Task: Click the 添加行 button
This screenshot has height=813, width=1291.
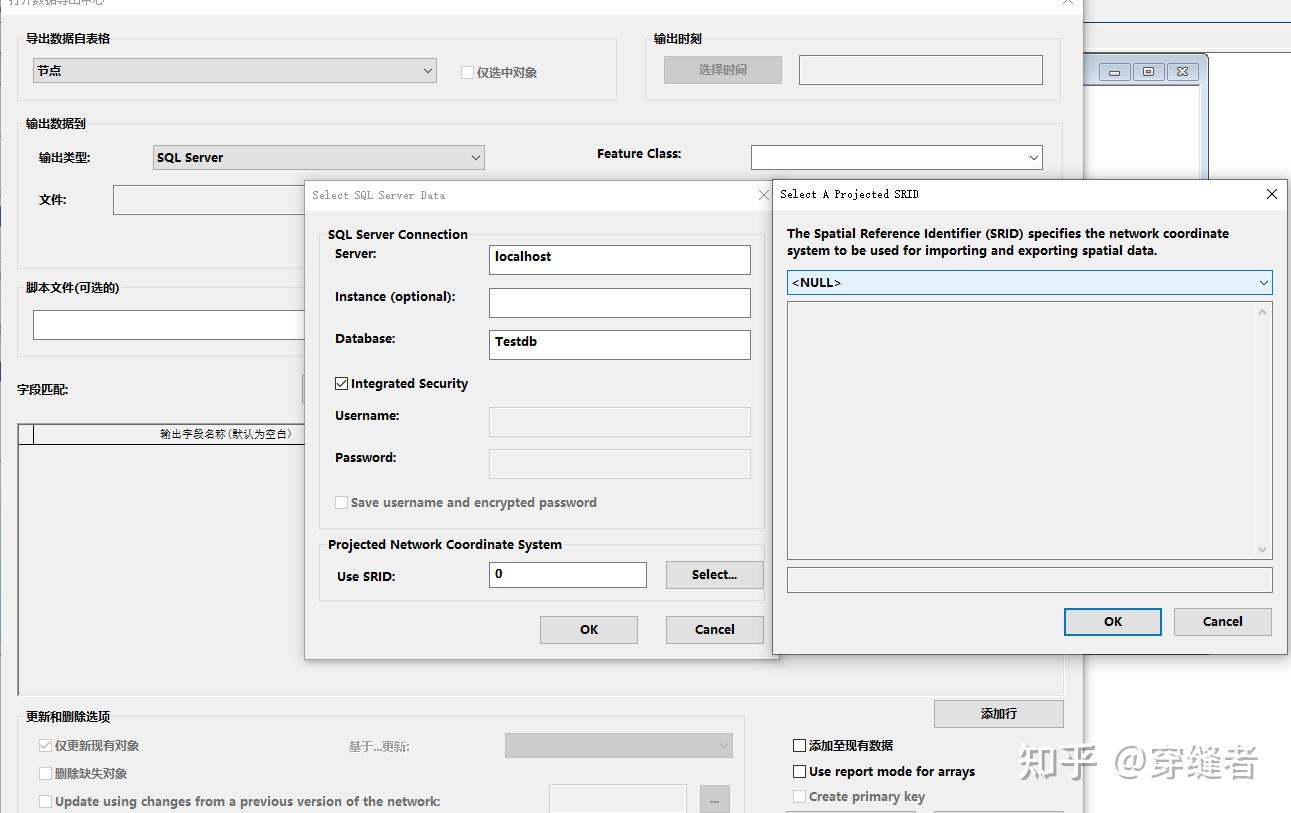Action: click(x=998, y=713)
